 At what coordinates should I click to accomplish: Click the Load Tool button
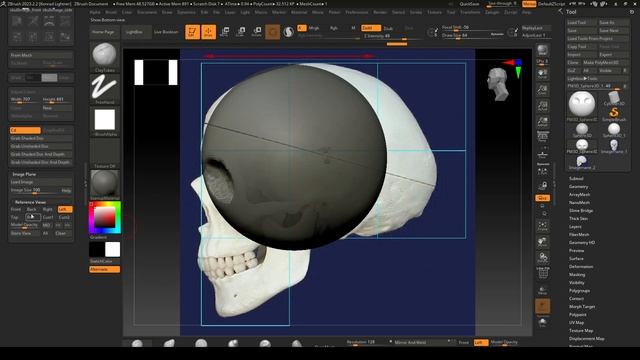tap(581, 23)
